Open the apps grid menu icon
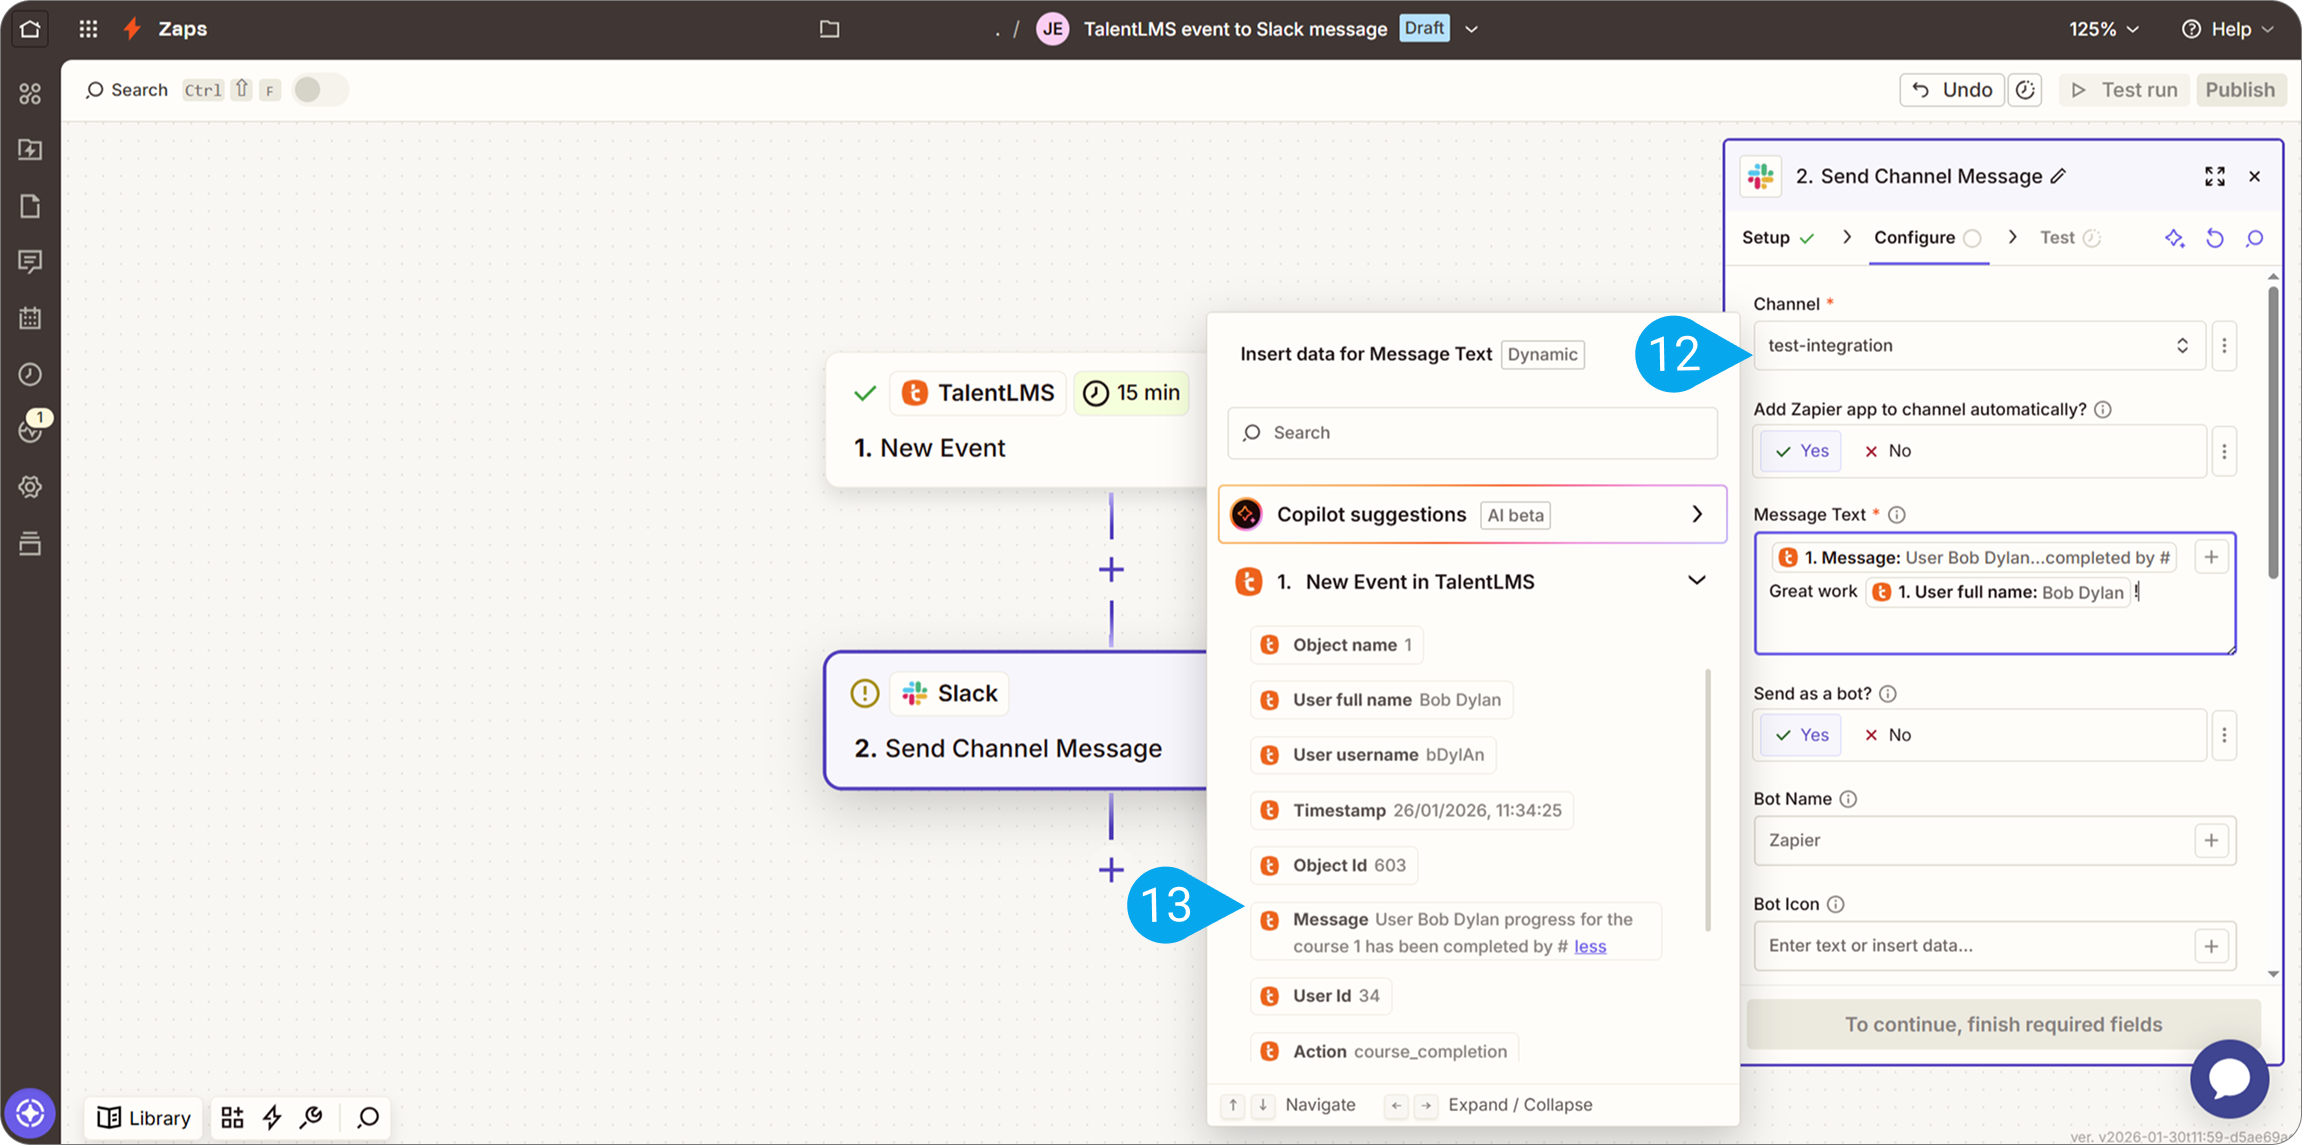 click(x=88, y=28)
